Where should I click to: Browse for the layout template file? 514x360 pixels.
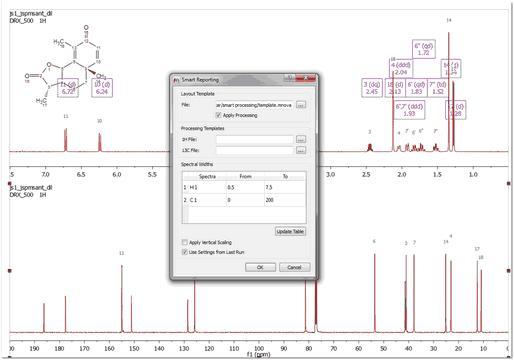click(x=301, y=105)
